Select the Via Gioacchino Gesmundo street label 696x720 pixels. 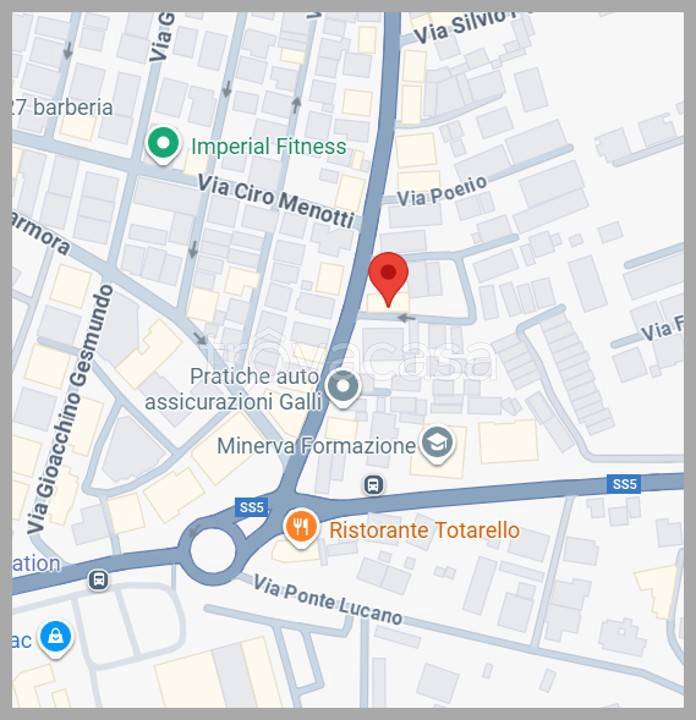70,409
